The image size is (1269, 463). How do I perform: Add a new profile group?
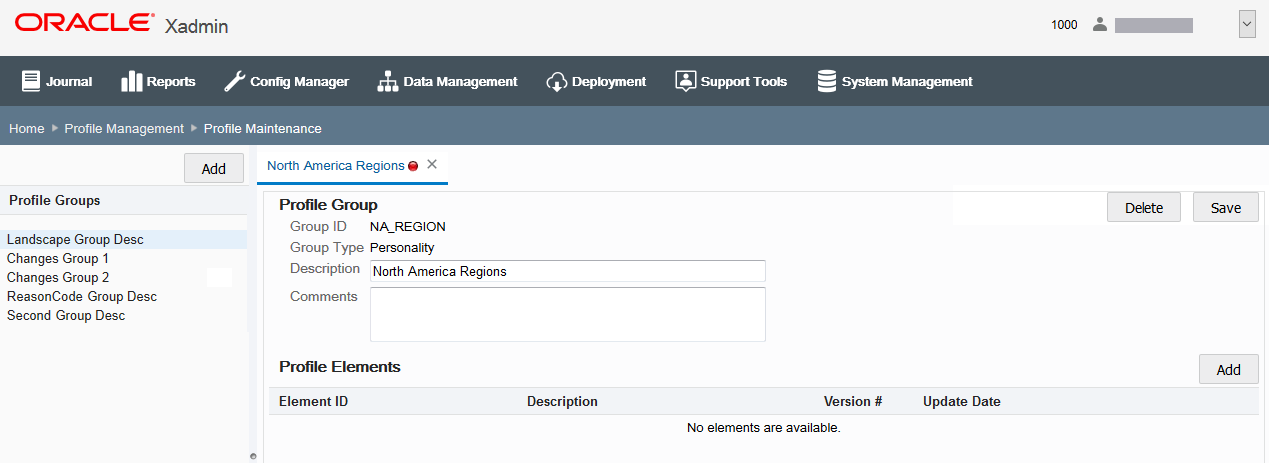pyautogui.click(x=214, y=169)
